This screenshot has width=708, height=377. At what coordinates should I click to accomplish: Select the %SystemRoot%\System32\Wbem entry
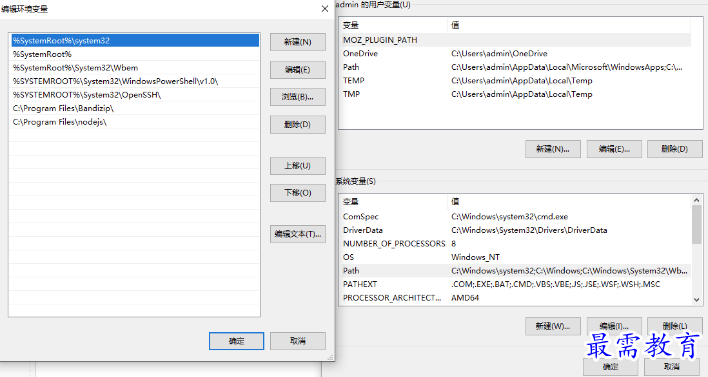(135, 68)
